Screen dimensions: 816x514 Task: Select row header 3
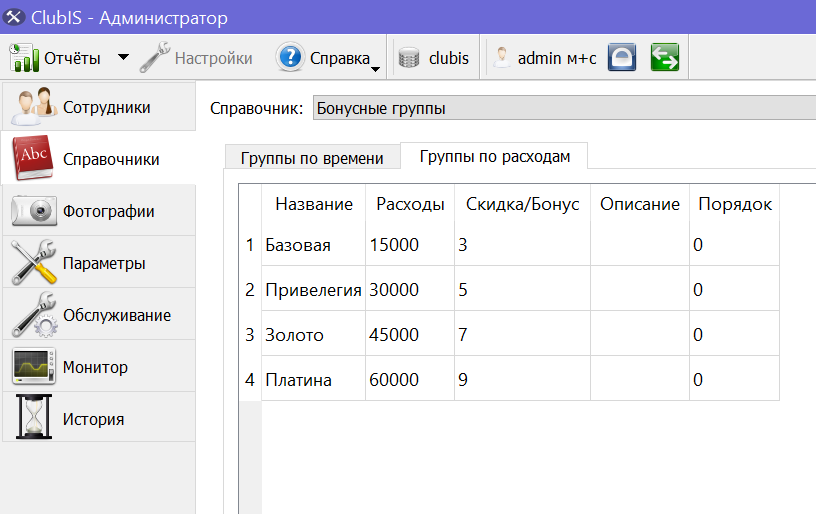click(250, 335)
